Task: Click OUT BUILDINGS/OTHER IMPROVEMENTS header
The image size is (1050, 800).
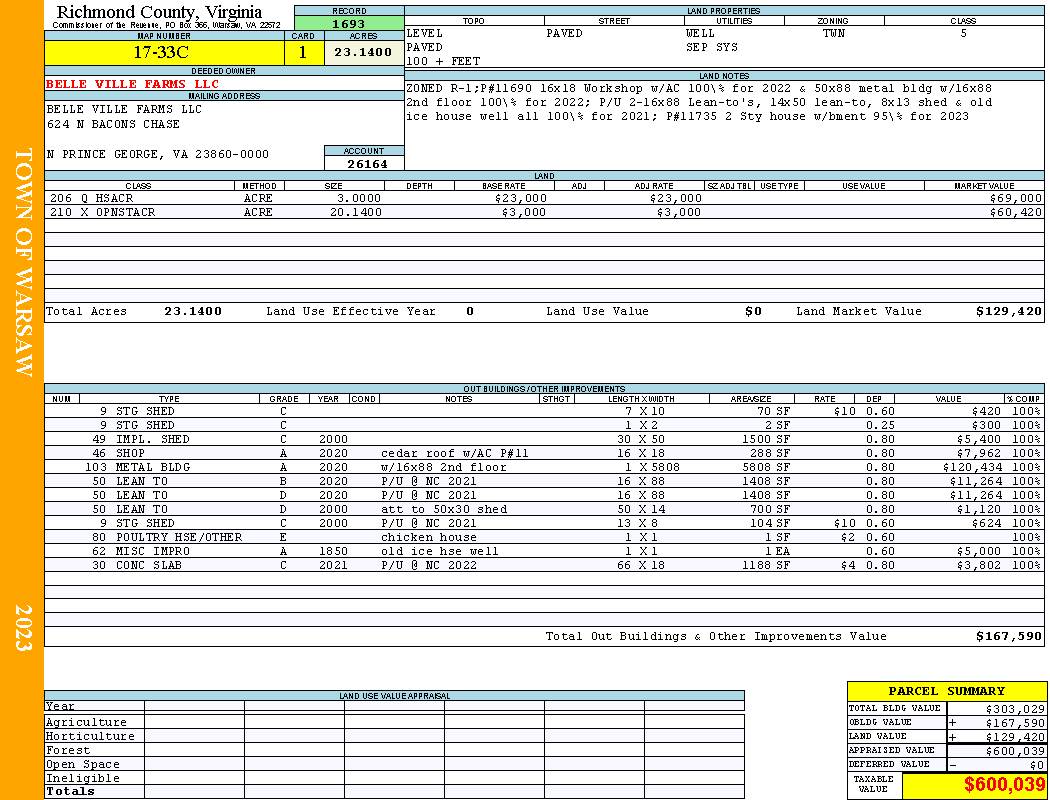Action: click(x=544, y=389)
